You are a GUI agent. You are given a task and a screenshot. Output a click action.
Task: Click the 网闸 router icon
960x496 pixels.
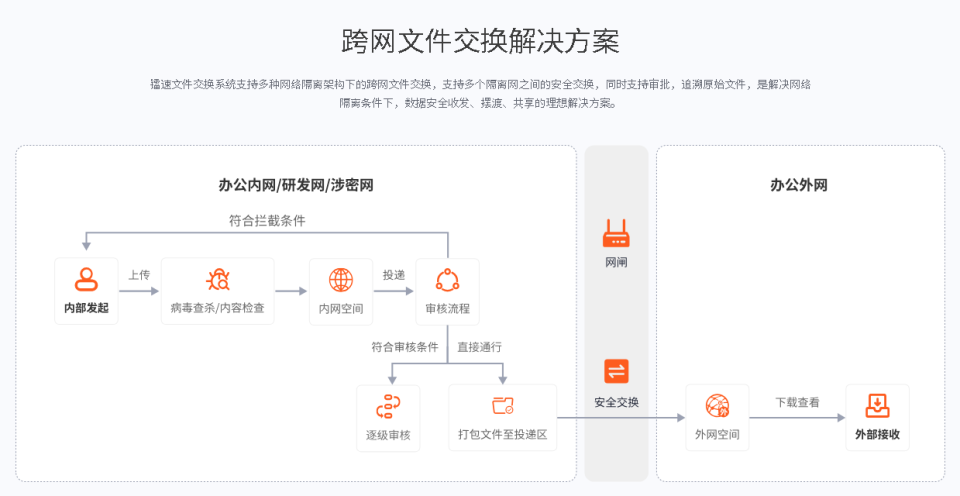[616, 233]
